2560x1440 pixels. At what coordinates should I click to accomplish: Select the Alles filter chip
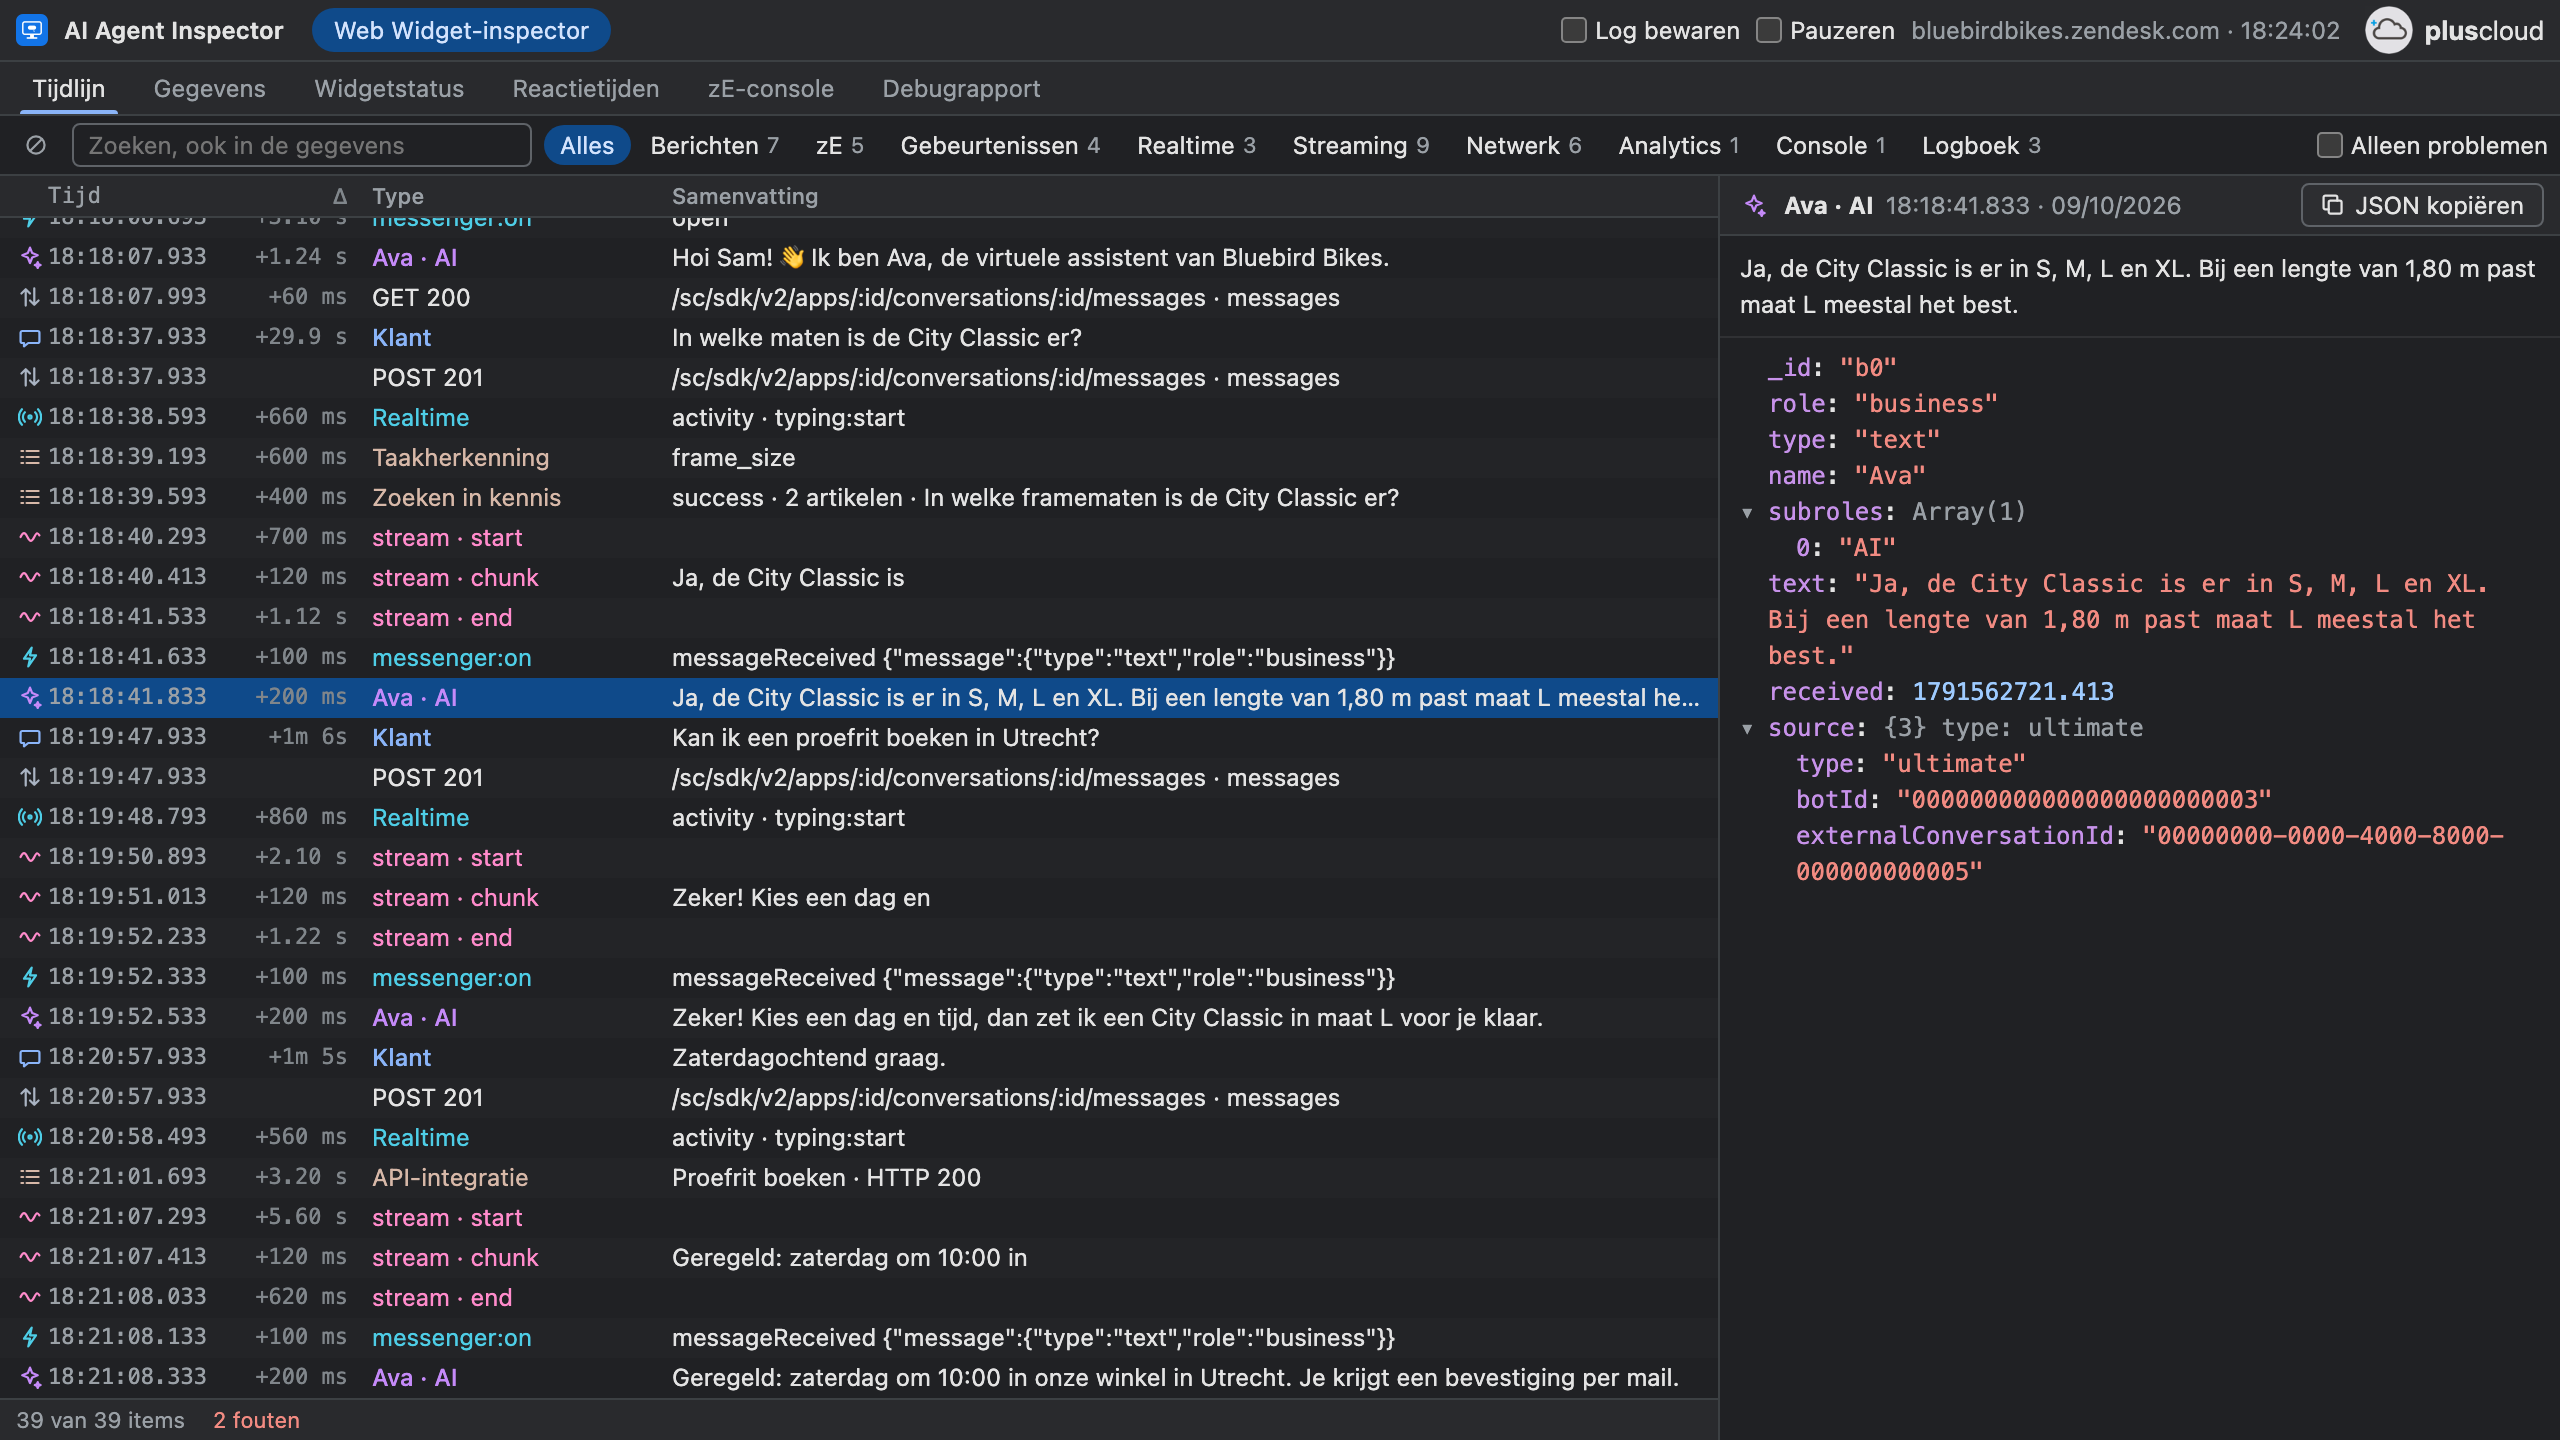coord(587,145)
